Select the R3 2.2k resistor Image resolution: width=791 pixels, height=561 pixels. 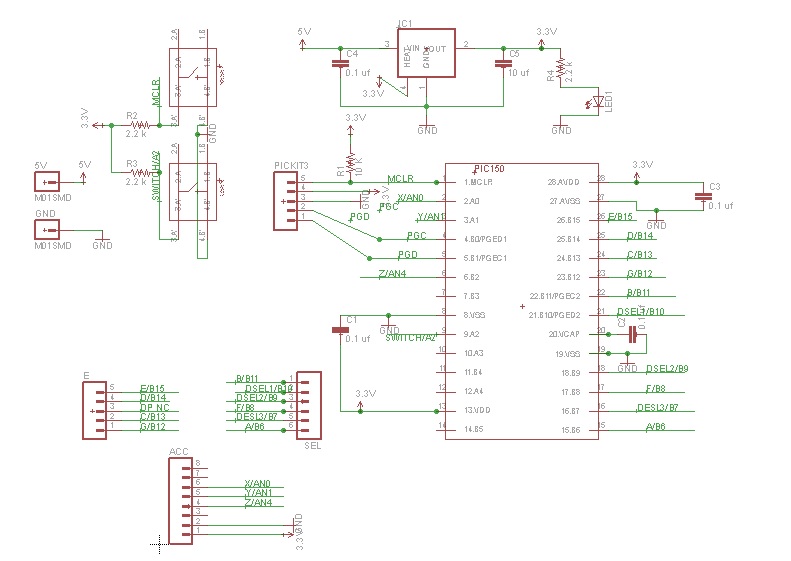[x=137, y=173]
